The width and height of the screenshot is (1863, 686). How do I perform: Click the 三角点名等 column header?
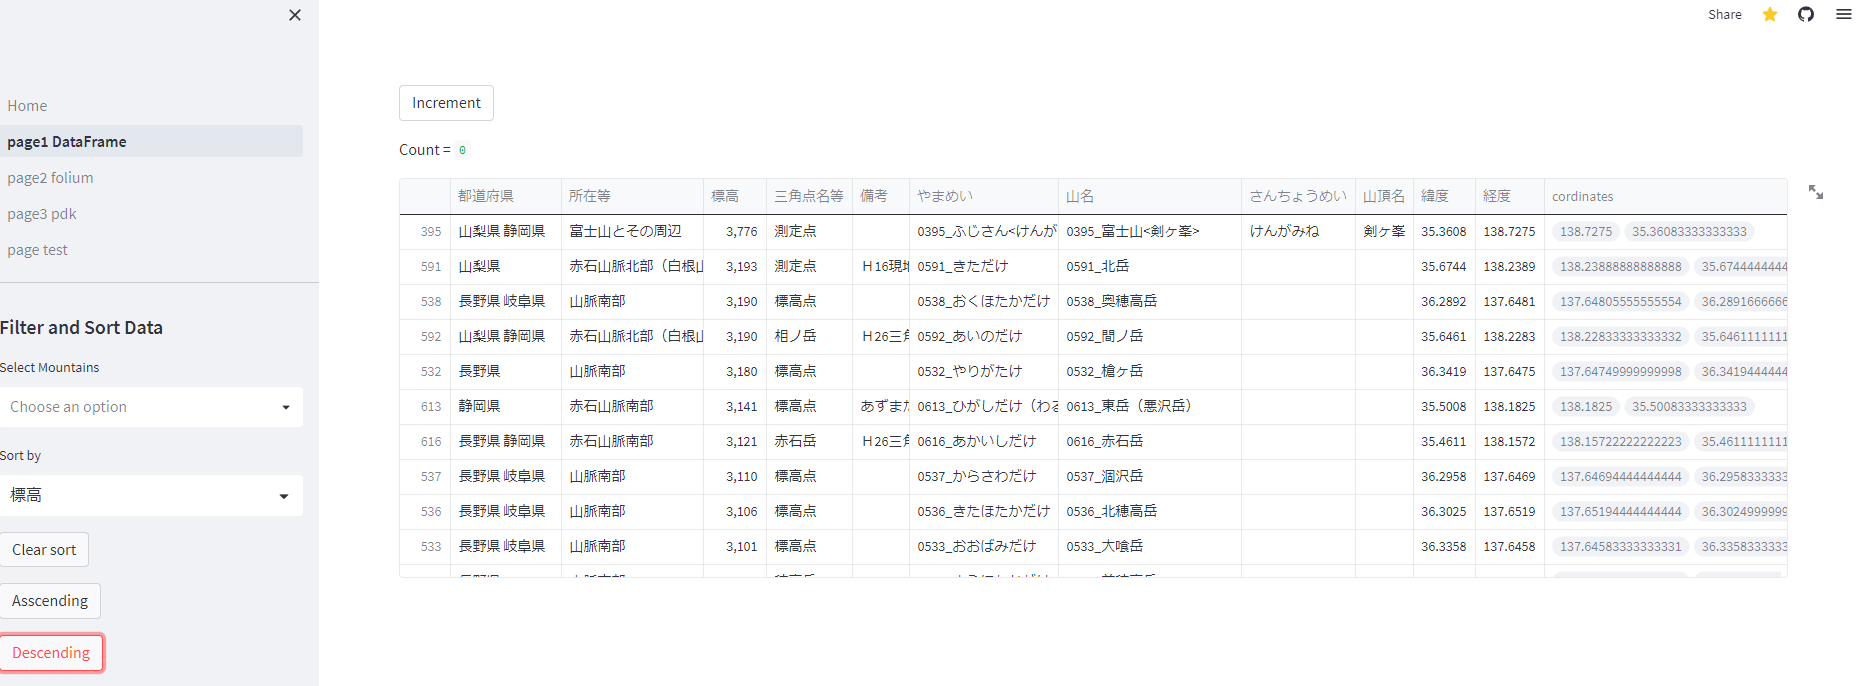coord(809,196)
